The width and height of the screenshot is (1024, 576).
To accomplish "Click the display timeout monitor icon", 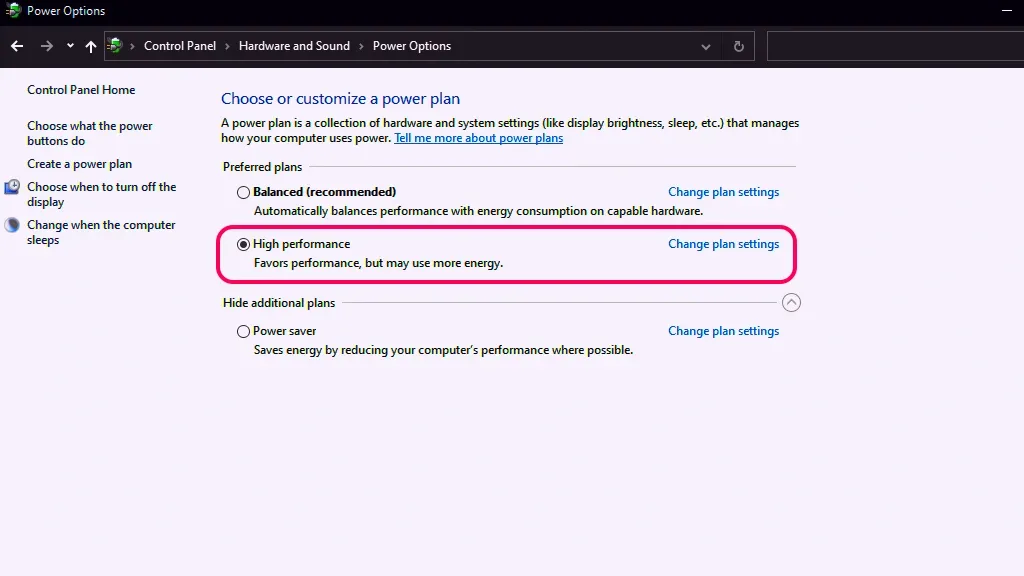I will coord(12,187).
